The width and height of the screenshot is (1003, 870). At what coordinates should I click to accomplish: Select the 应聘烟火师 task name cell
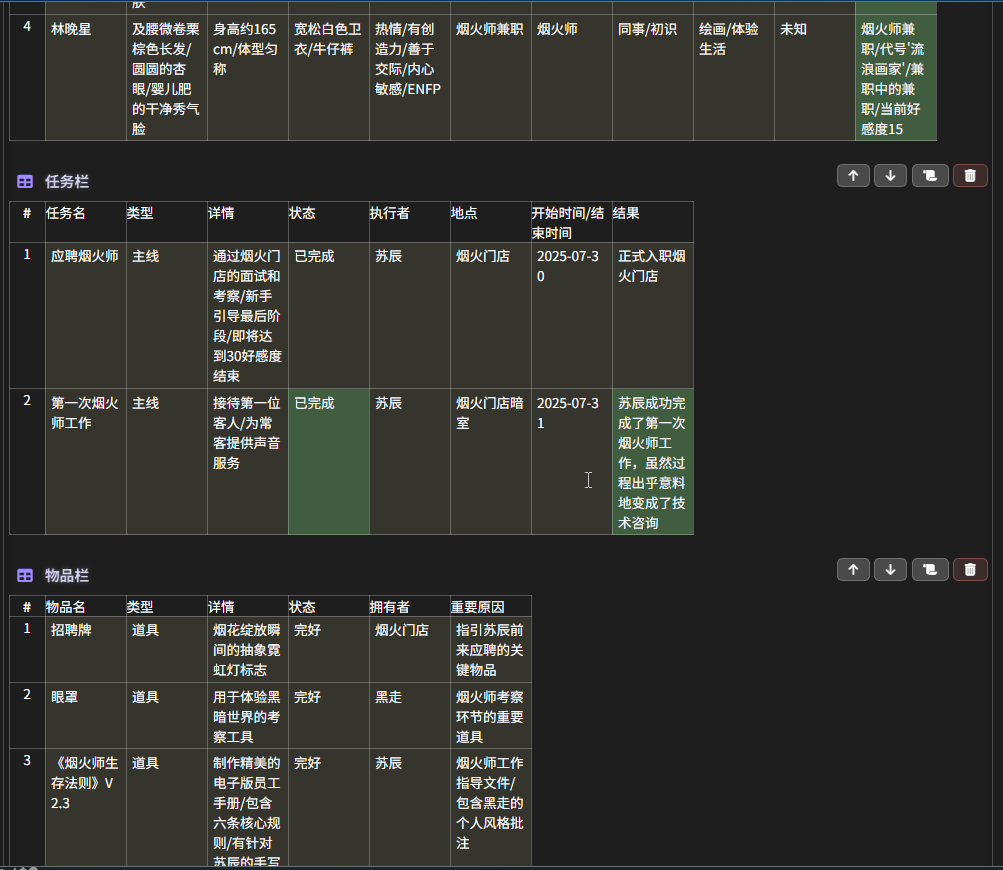(x=85, y=257)
